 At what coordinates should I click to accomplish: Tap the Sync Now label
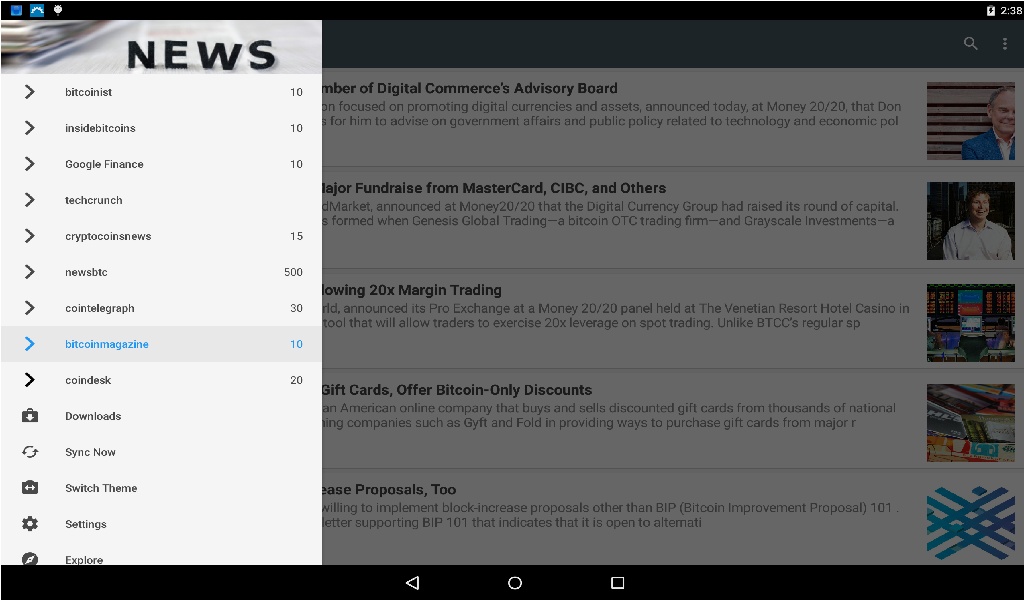pos(90,452)
